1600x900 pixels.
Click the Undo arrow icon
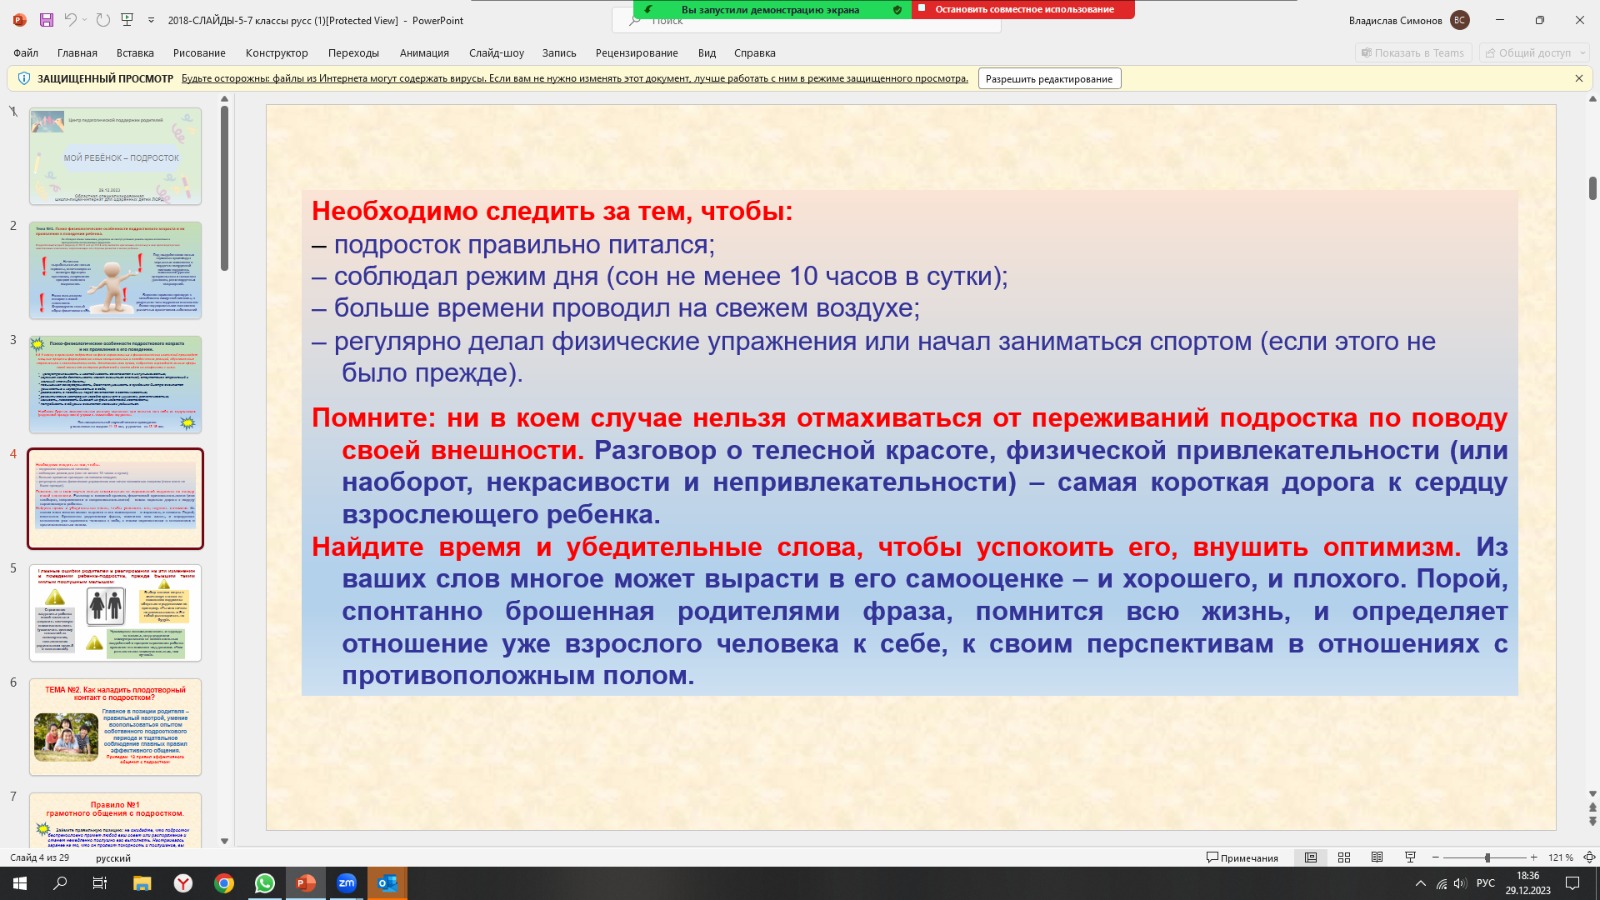(x=70, y=20)
